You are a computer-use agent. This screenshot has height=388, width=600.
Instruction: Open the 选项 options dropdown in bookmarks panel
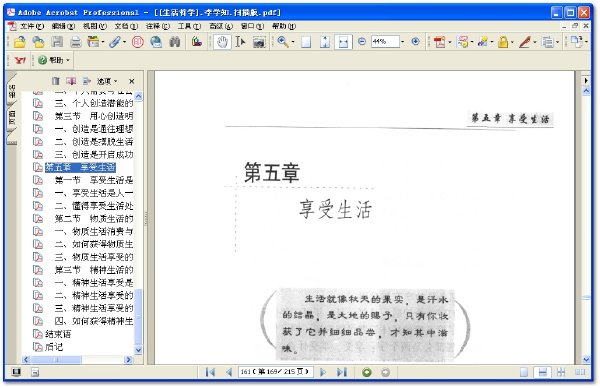coord(108,81)
